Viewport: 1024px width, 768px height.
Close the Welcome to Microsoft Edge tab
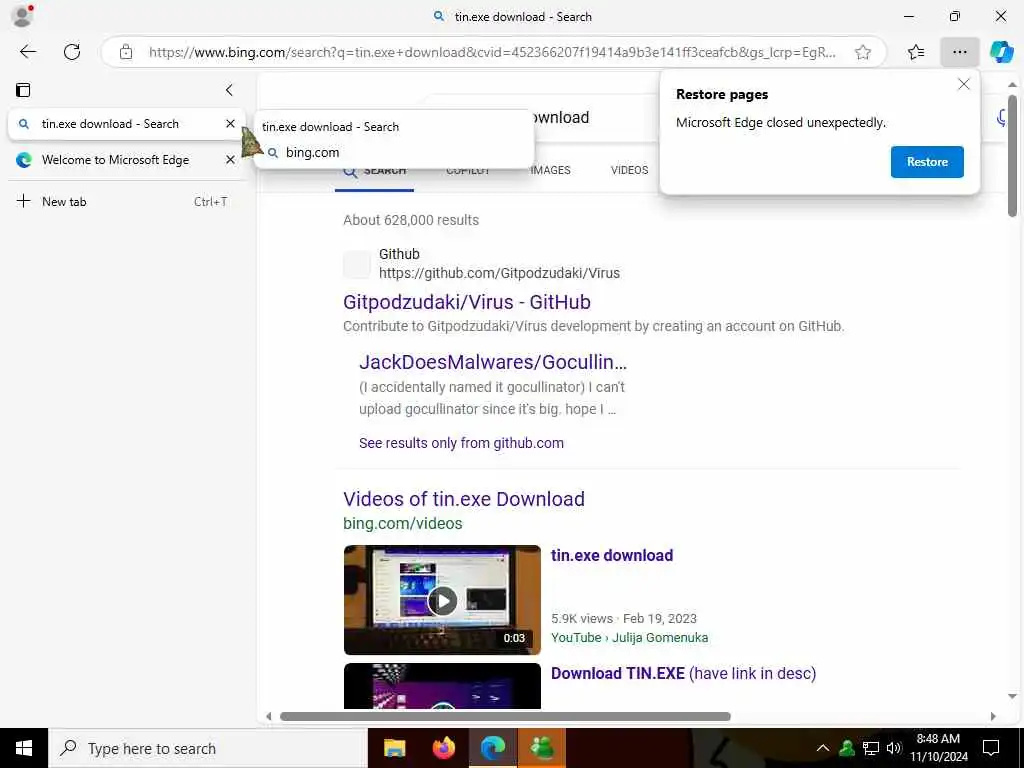tap(230, 159)
